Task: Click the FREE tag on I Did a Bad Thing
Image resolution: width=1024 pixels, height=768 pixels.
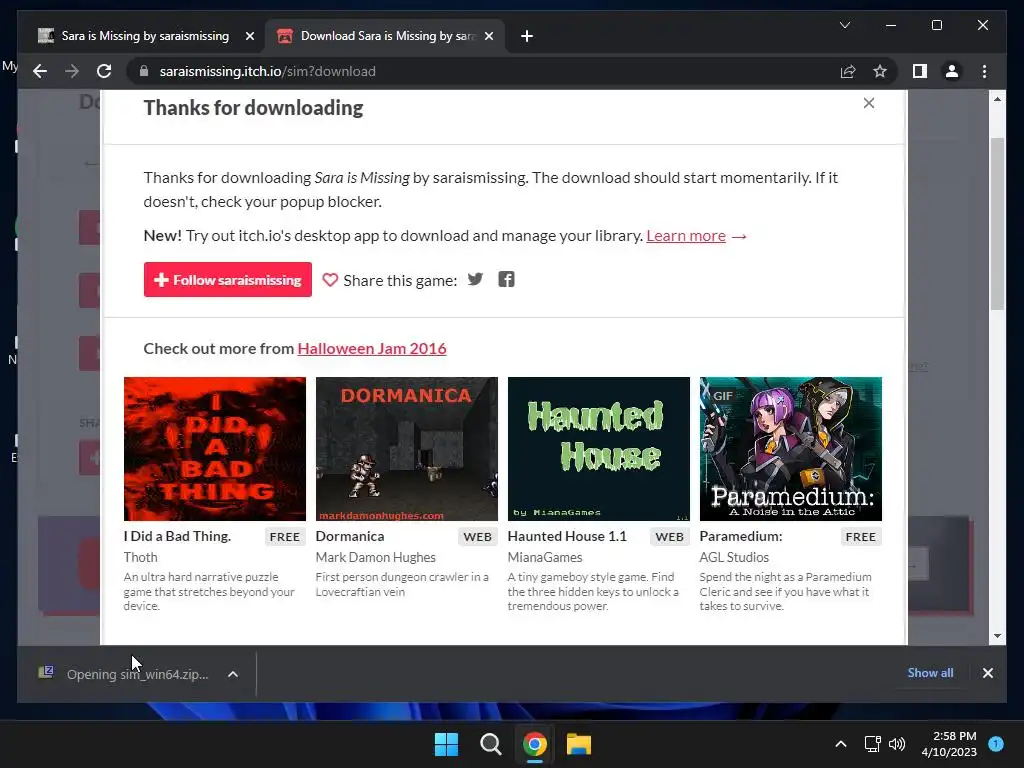Action: 285,537
